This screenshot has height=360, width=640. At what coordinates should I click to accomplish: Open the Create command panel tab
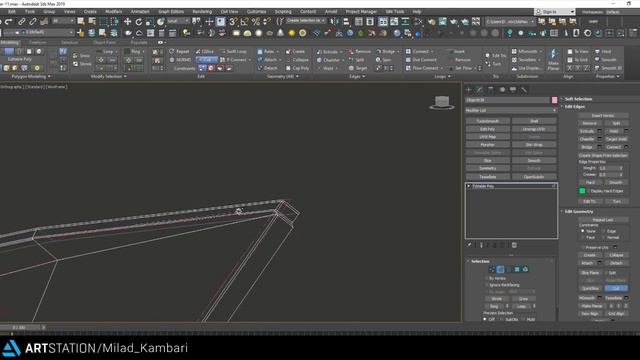click(x=469, y=89)
